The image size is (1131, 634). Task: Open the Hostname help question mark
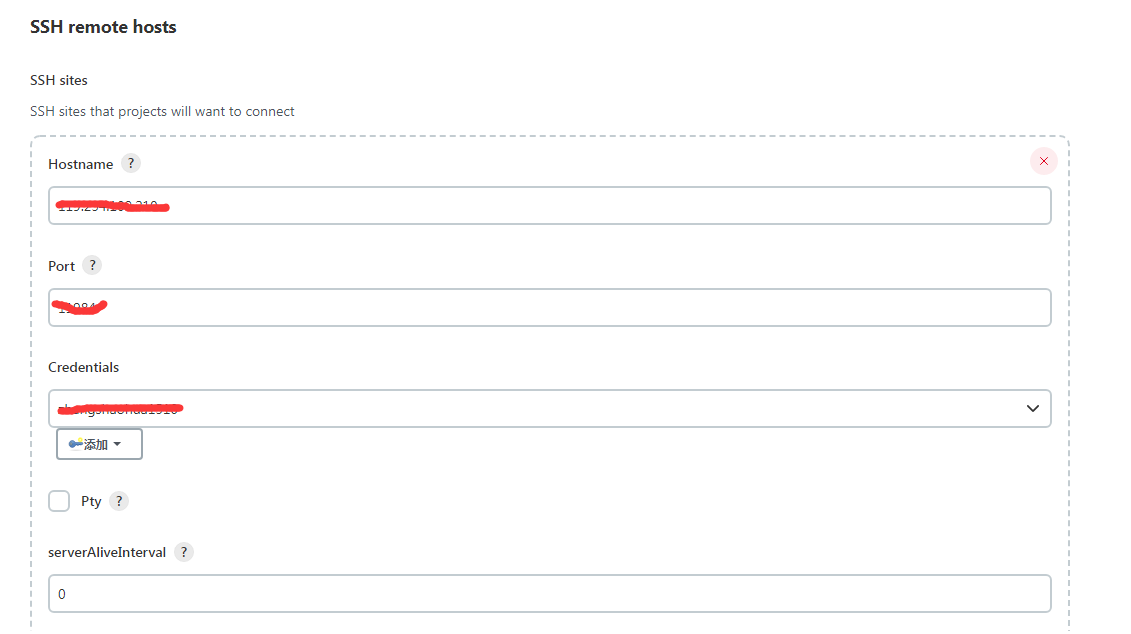[x=131, y=163]
